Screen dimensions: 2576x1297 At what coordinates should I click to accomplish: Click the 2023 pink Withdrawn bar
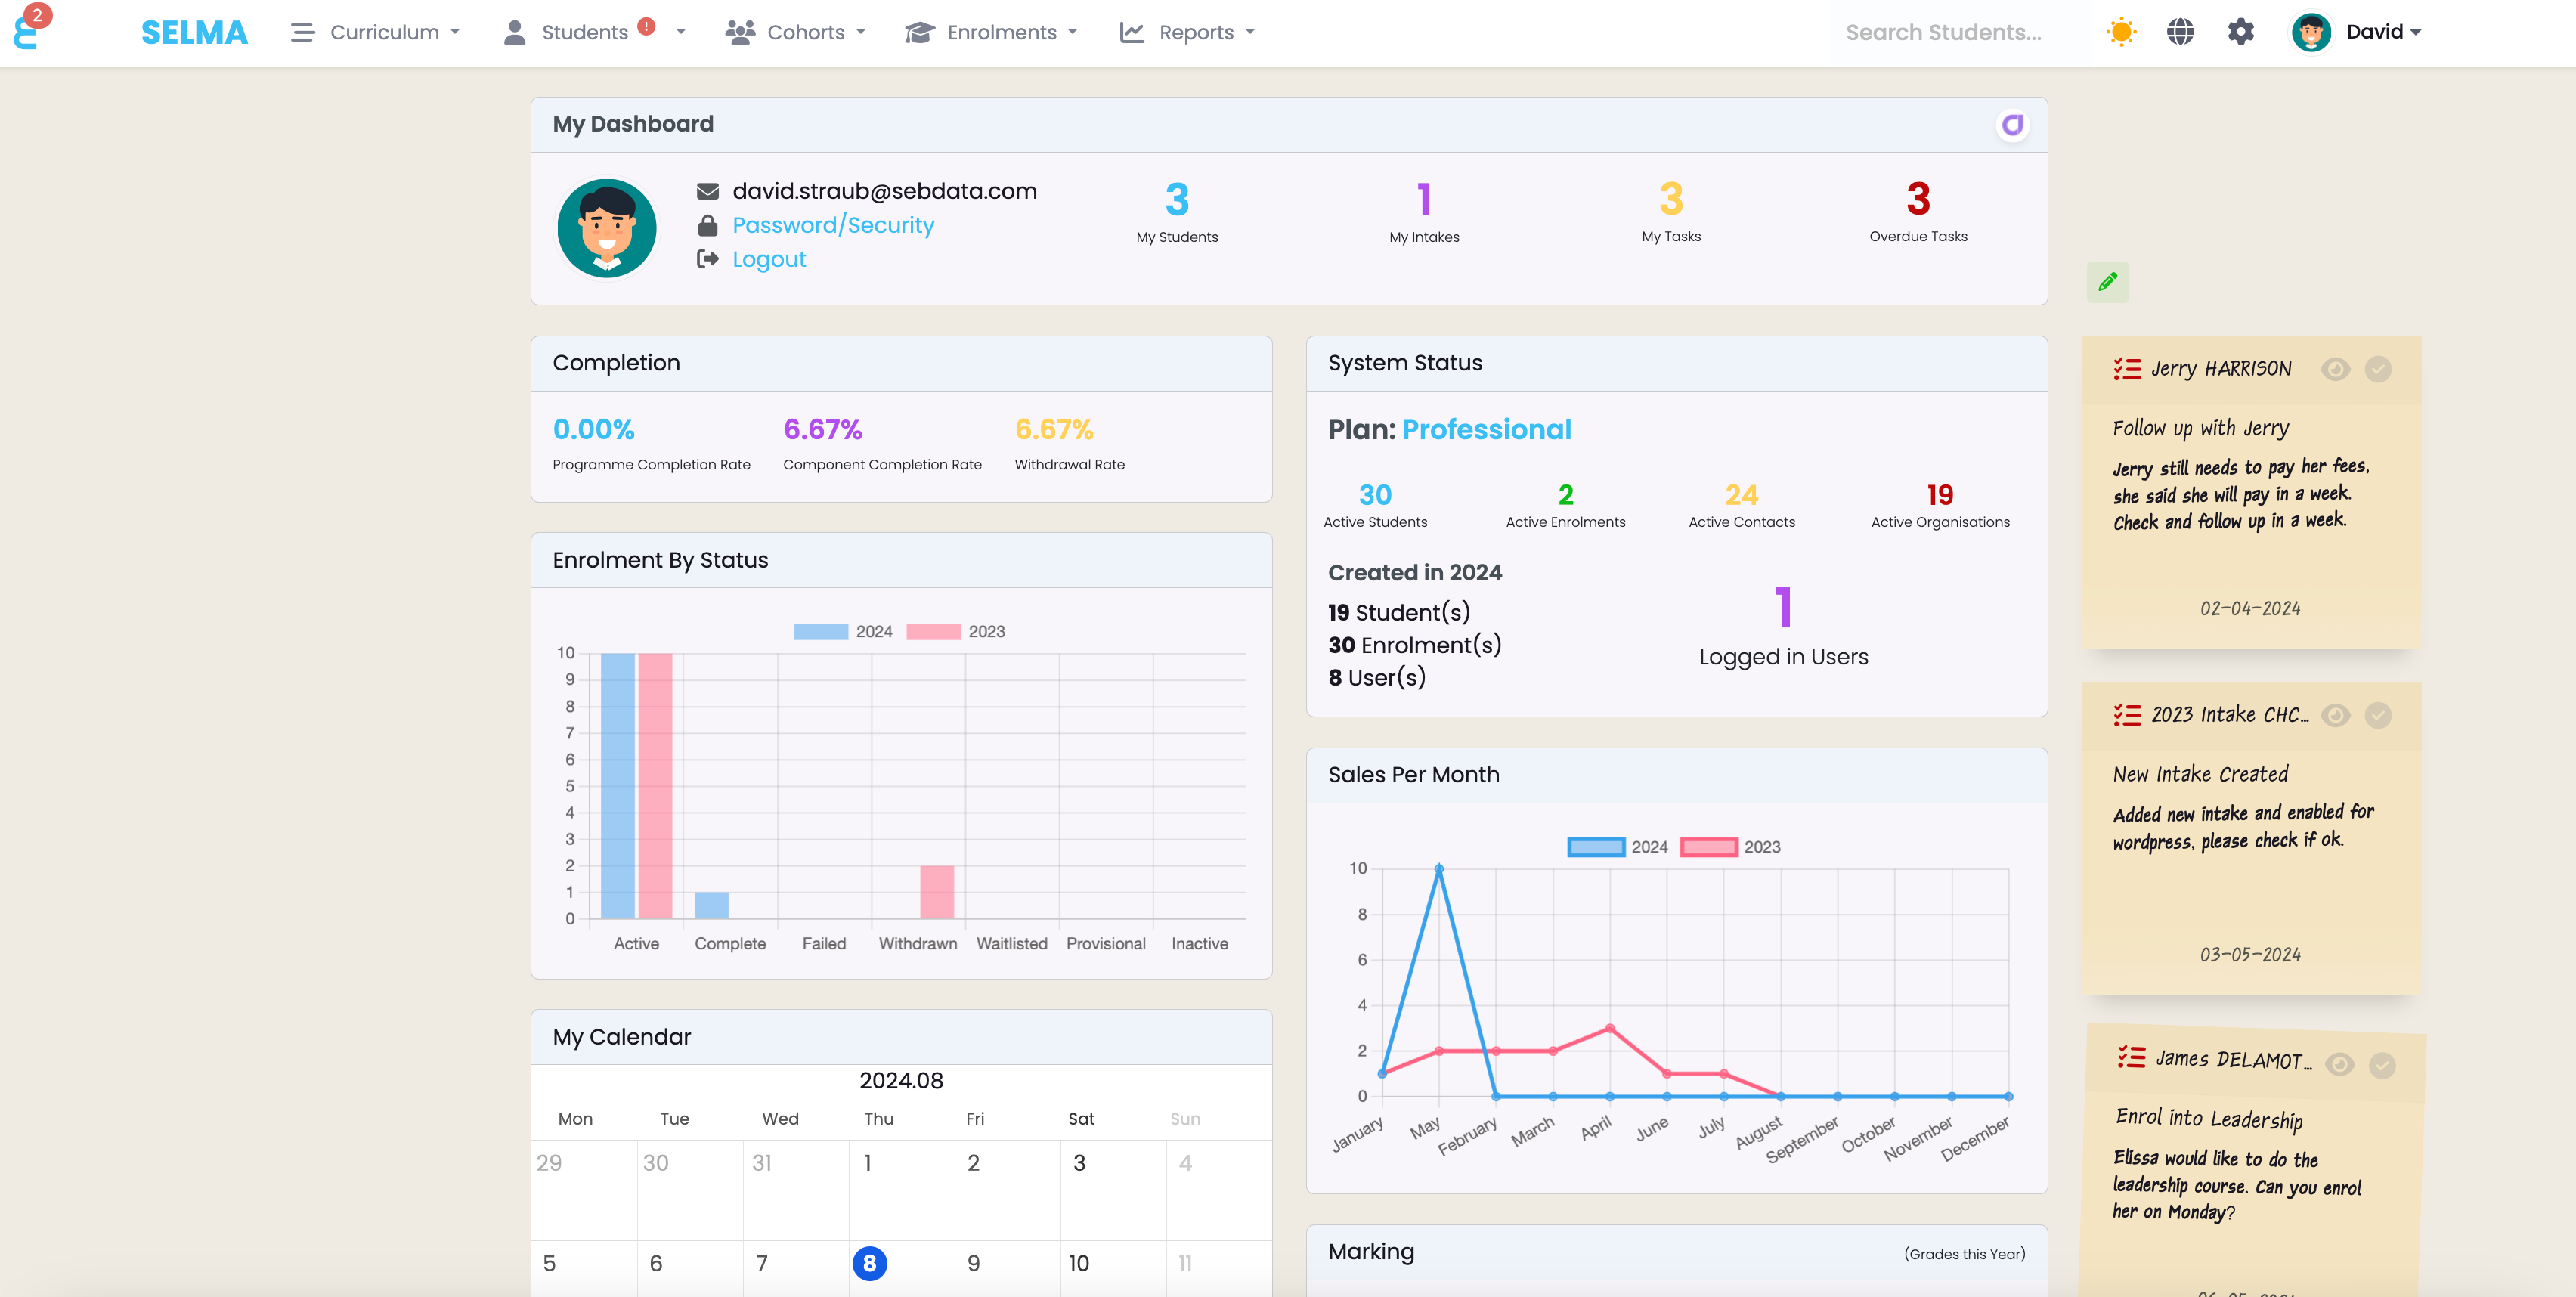(x=937, y=892)
